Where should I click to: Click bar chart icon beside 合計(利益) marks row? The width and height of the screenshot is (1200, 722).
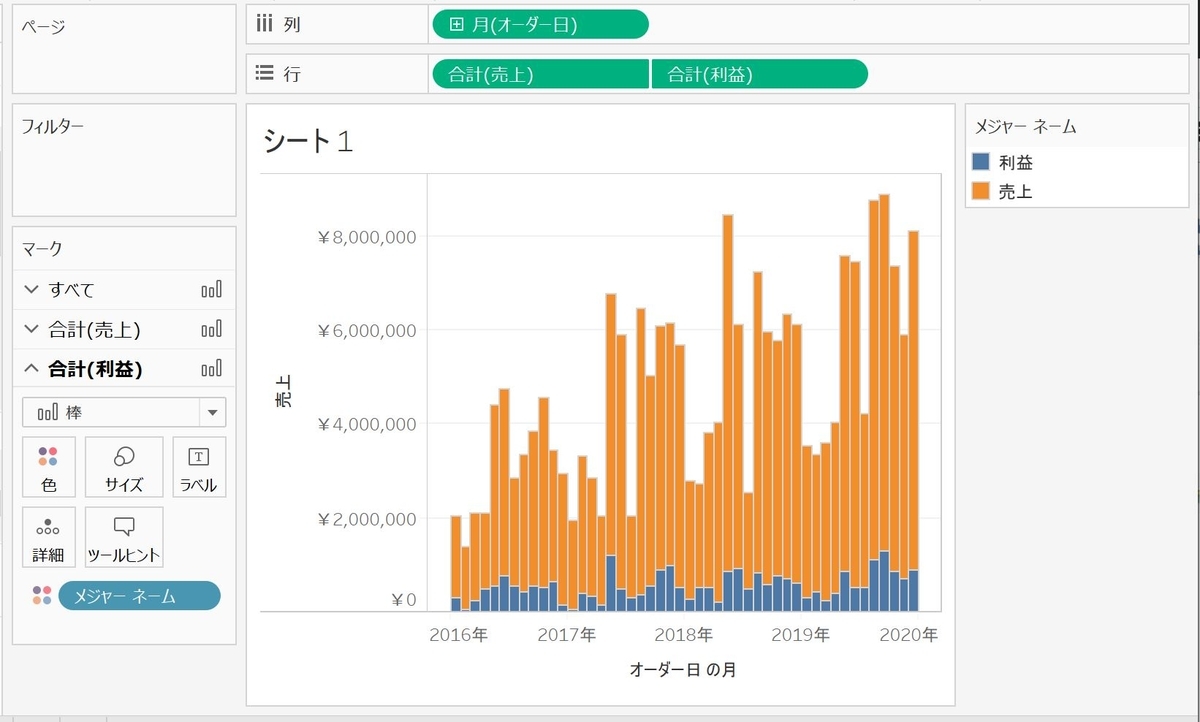click(x=211, y=368)
